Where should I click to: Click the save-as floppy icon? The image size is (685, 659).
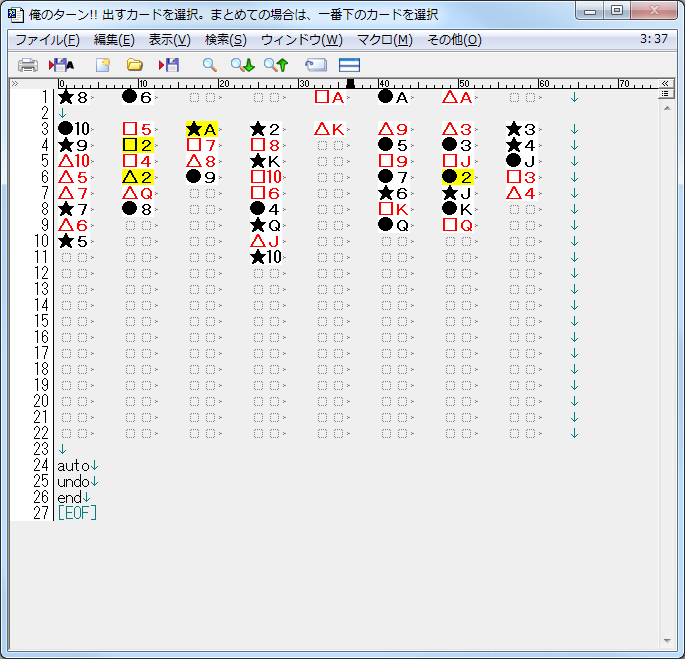click(62, 65)
